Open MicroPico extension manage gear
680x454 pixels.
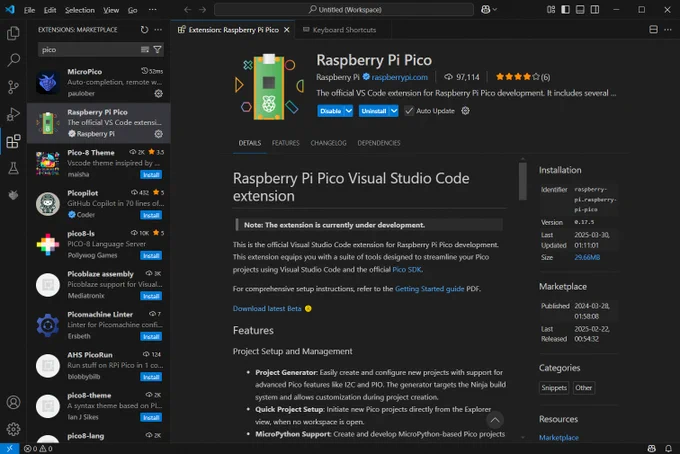pyautogui.click(x=159, y=94)
